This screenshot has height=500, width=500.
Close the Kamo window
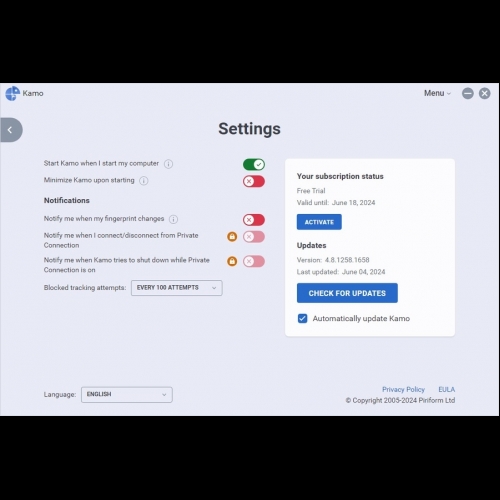pyautogui.click(x=485, y=93)
